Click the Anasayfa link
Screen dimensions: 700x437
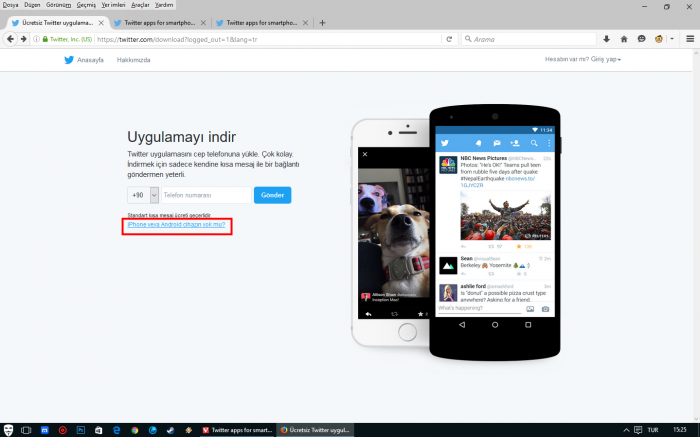point(90,60)
